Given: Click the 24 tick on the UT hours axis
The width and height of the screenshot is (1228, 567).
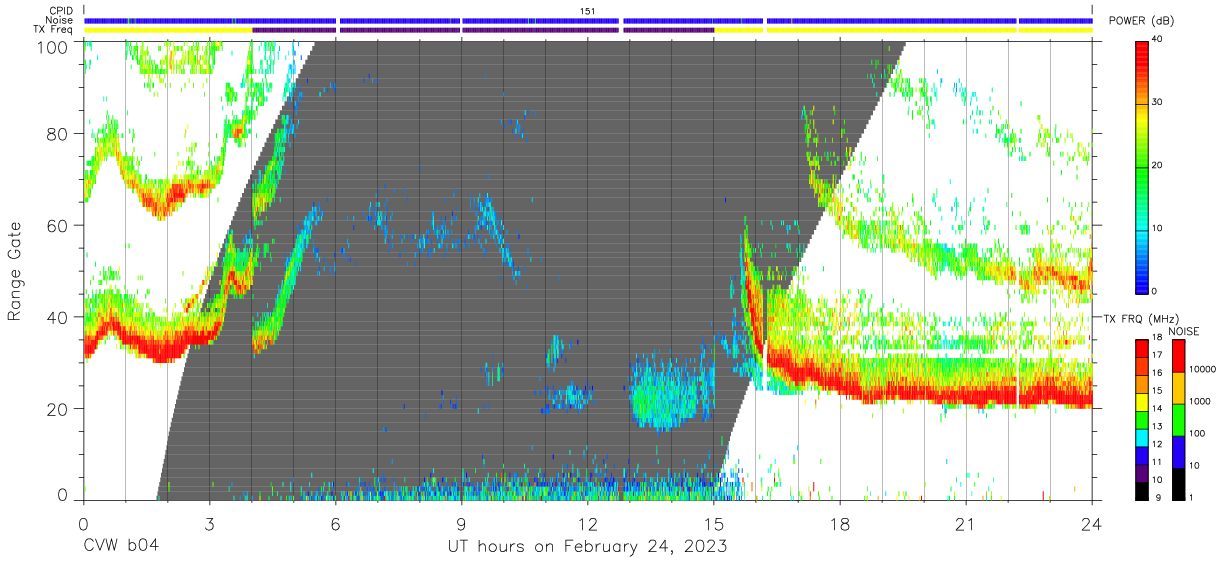Looking at the screenshot, I should pyautogui.click(x=1092, y=523).
